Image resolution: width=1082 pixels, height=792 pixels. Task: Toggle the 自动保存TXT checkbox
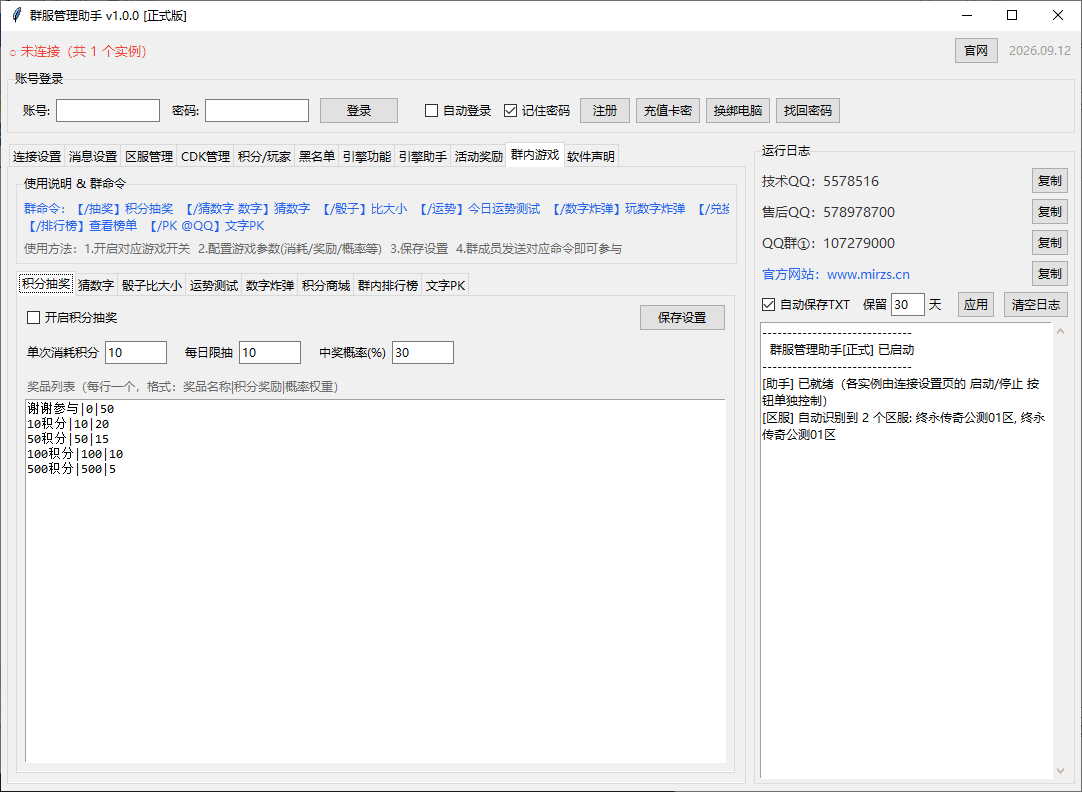tap(768, 304)
